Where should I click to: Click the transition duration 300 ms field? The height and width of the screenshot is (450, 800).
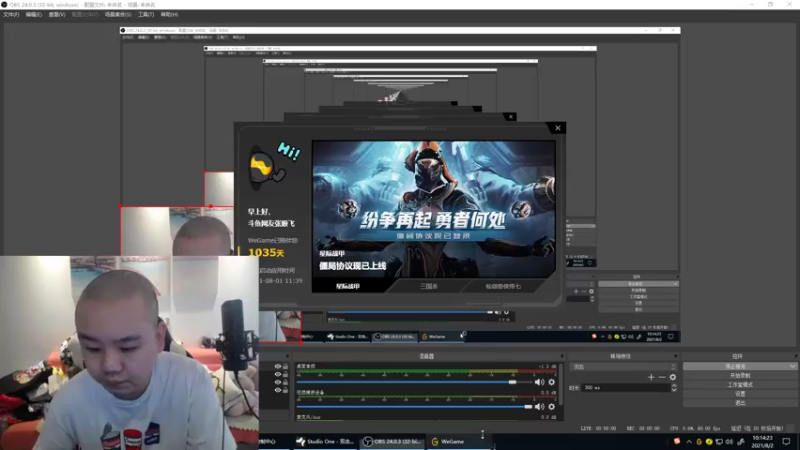click(x=626, y=388)
